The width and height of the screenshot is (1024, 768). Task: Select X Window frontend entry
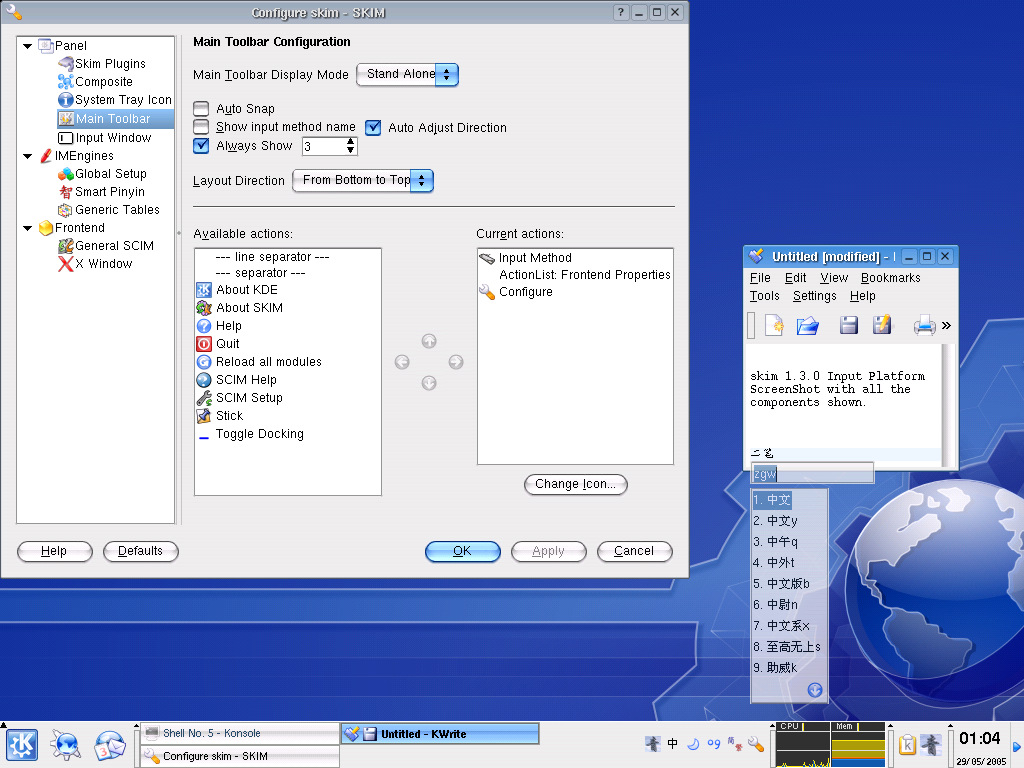click(95, 264)
